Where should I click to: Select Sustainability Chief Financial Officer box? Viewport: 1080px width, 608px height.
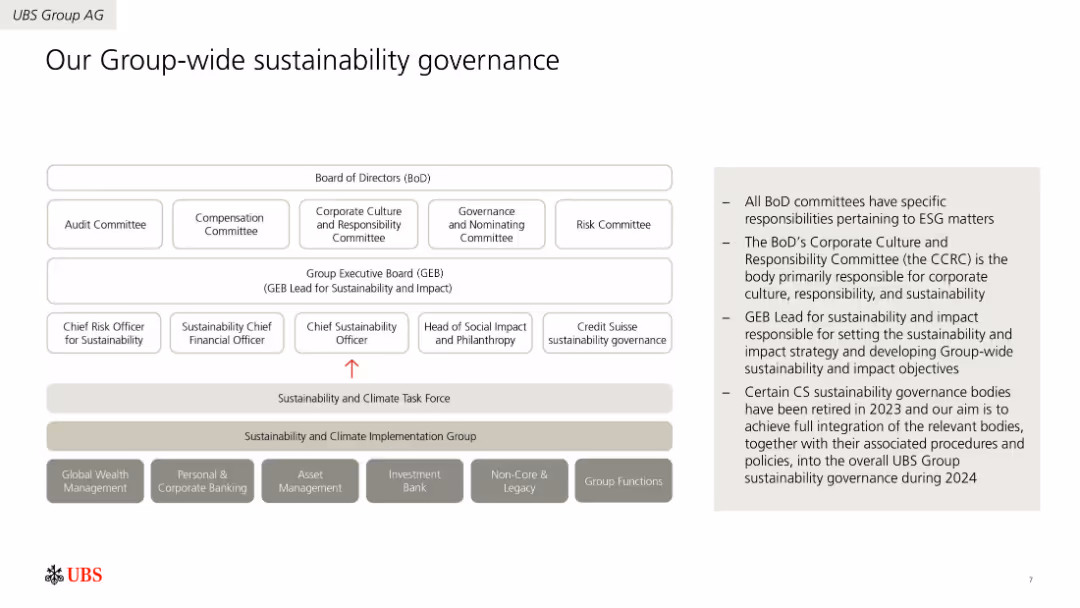(227, 333)
